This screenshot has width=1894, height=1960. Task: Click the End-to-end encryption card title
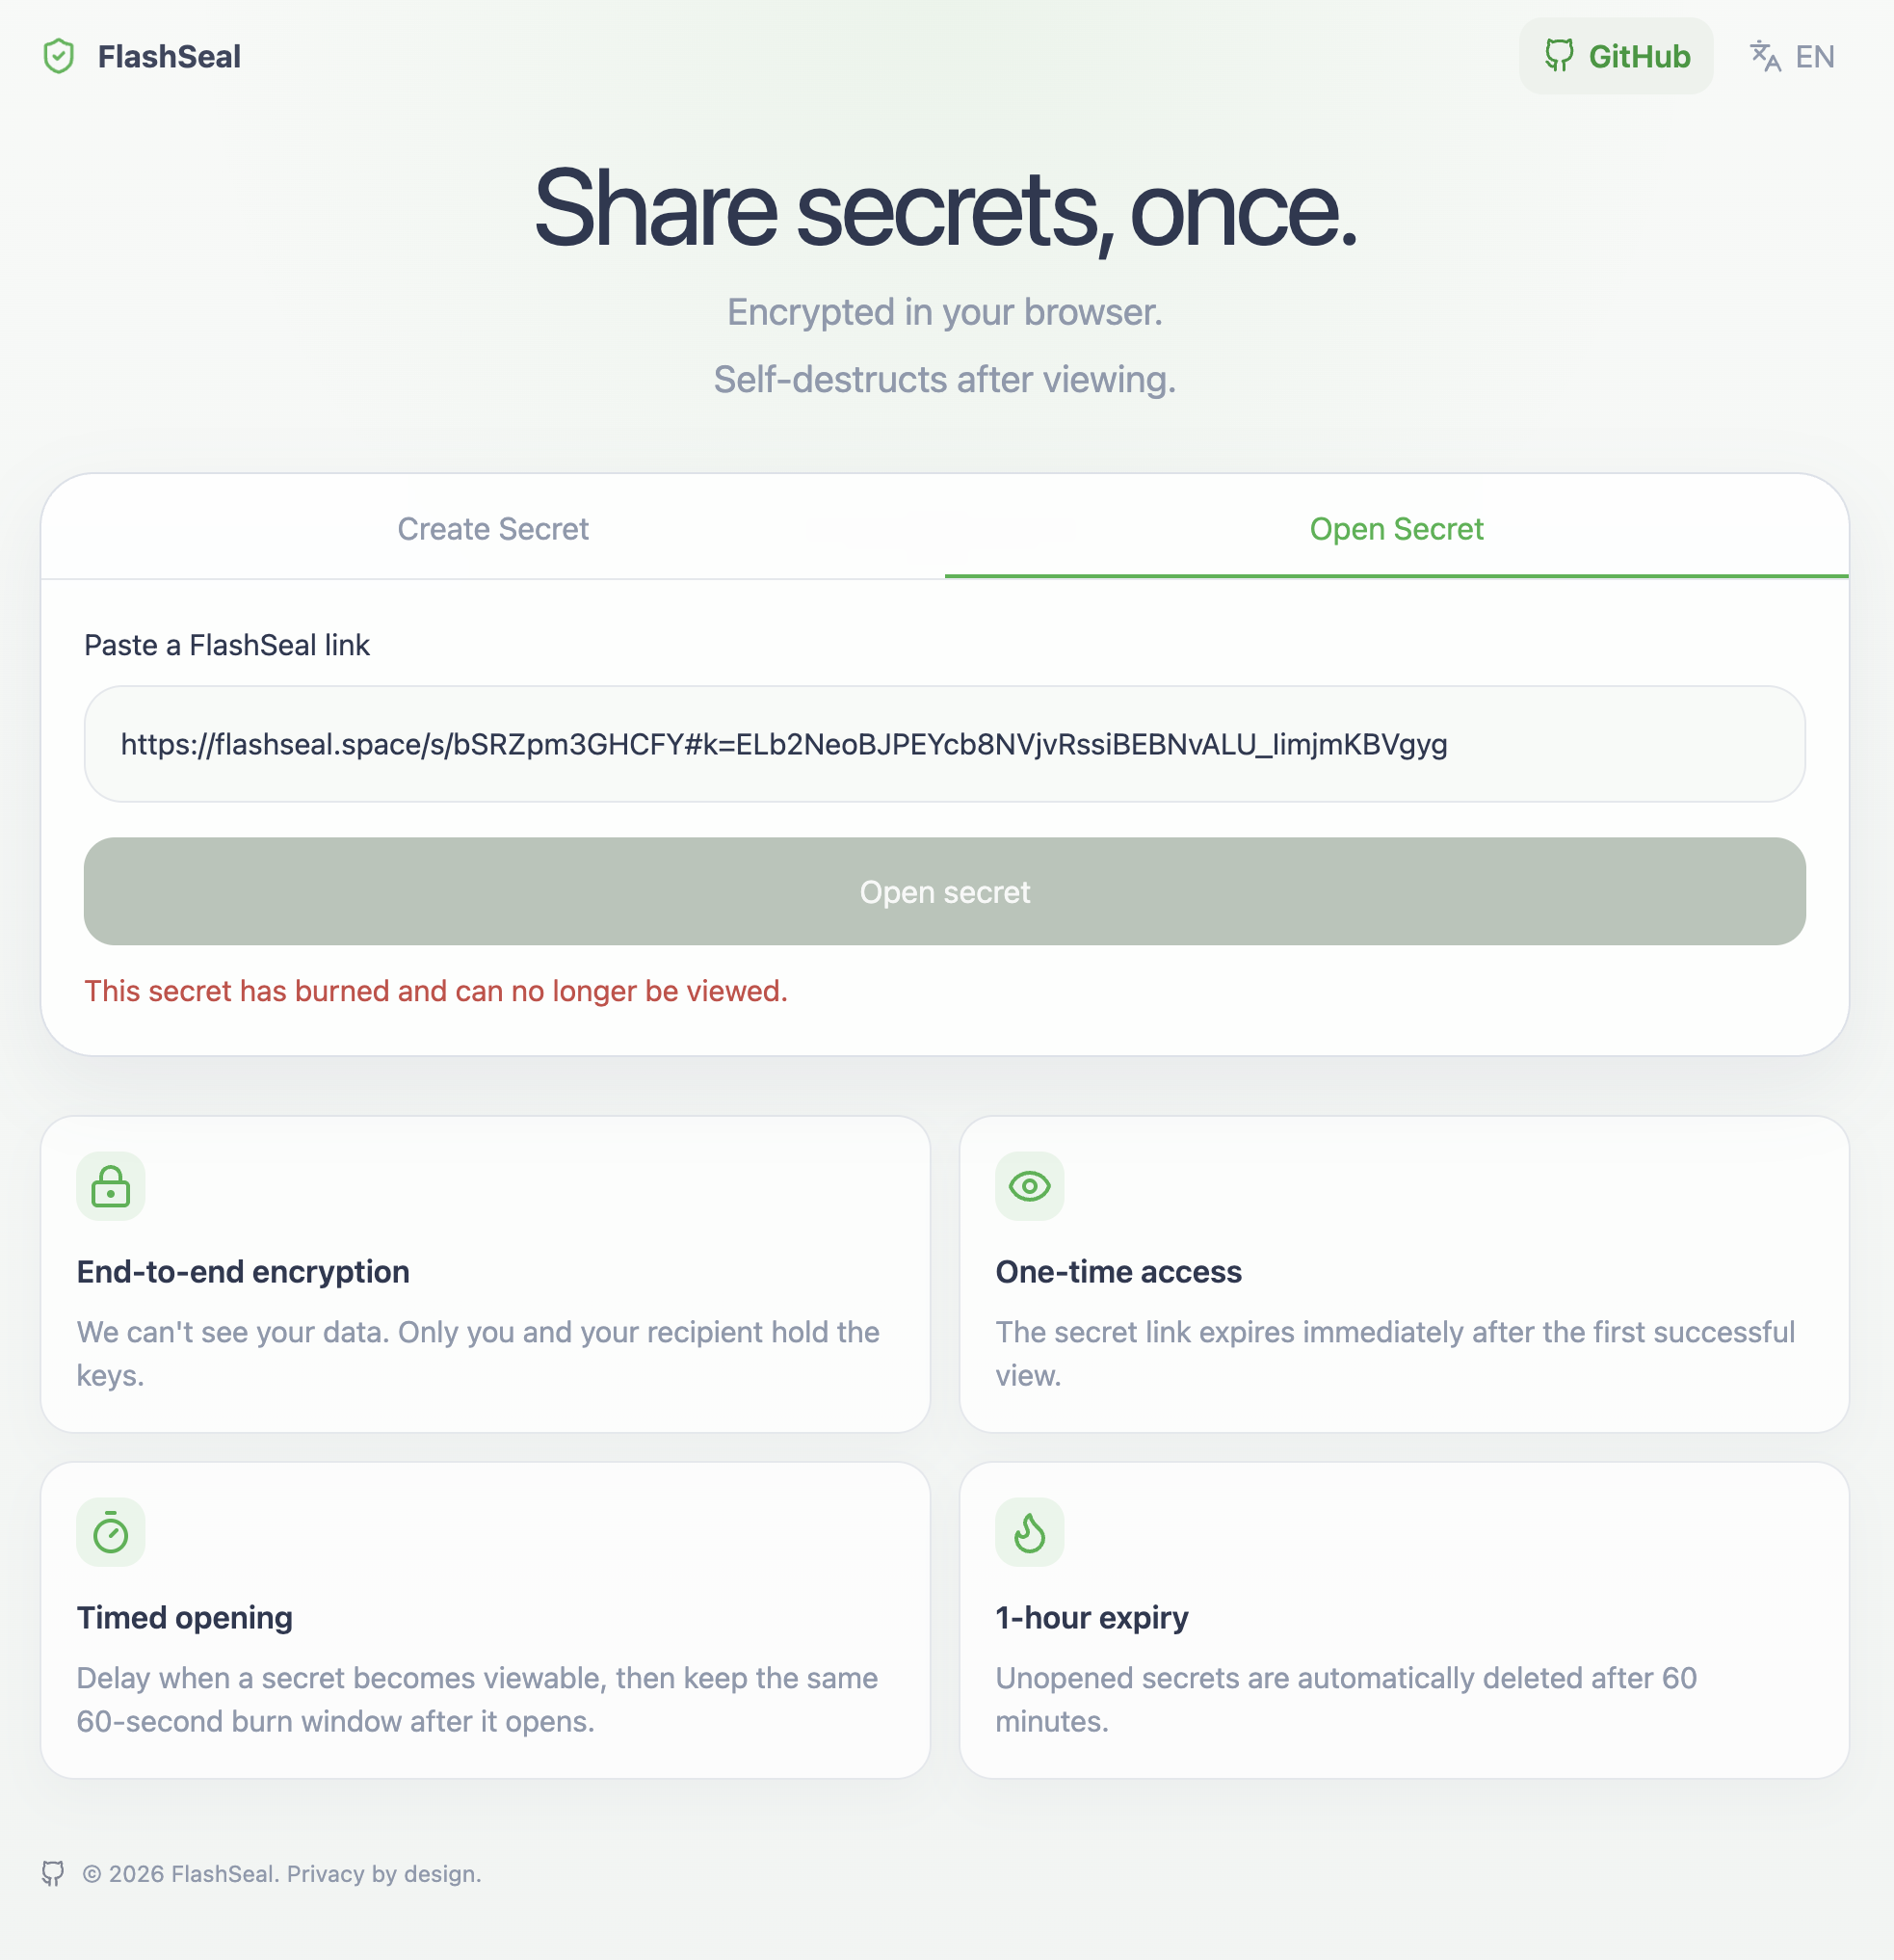click(x=243, y=1272)
